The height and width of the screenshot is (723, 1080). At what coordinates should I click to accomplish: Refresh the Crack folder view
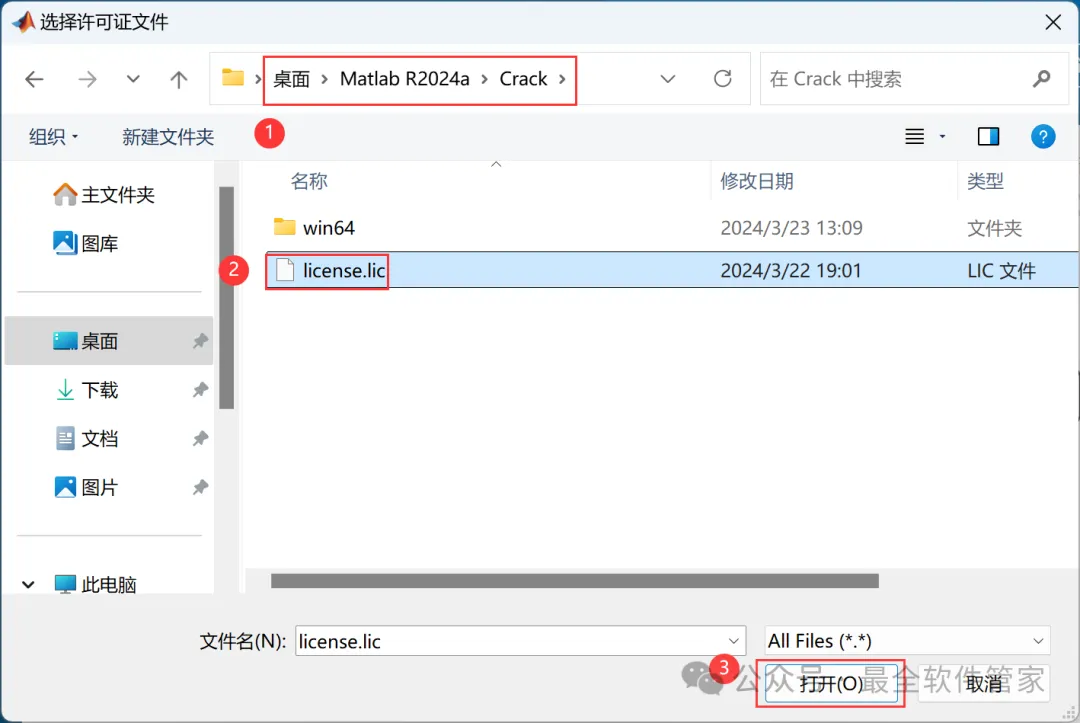tap(723, 78)
